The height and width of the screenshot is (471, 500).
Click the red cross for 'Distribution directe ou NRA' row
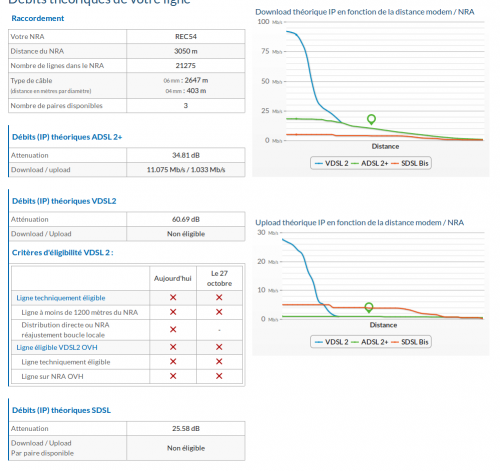173,330
